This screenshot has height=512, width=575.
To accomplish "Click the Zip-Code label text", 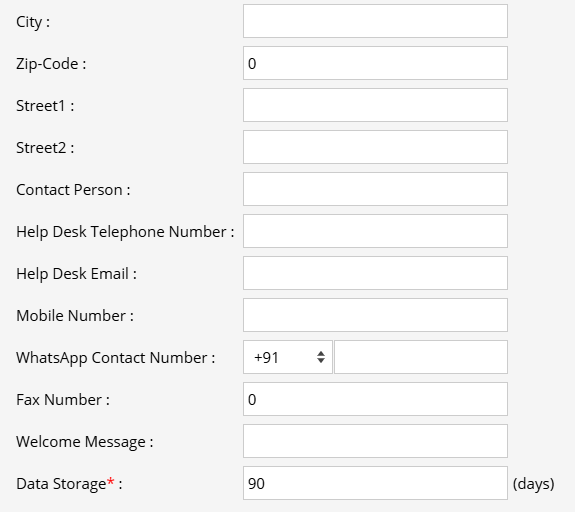I will coord(51,64).
